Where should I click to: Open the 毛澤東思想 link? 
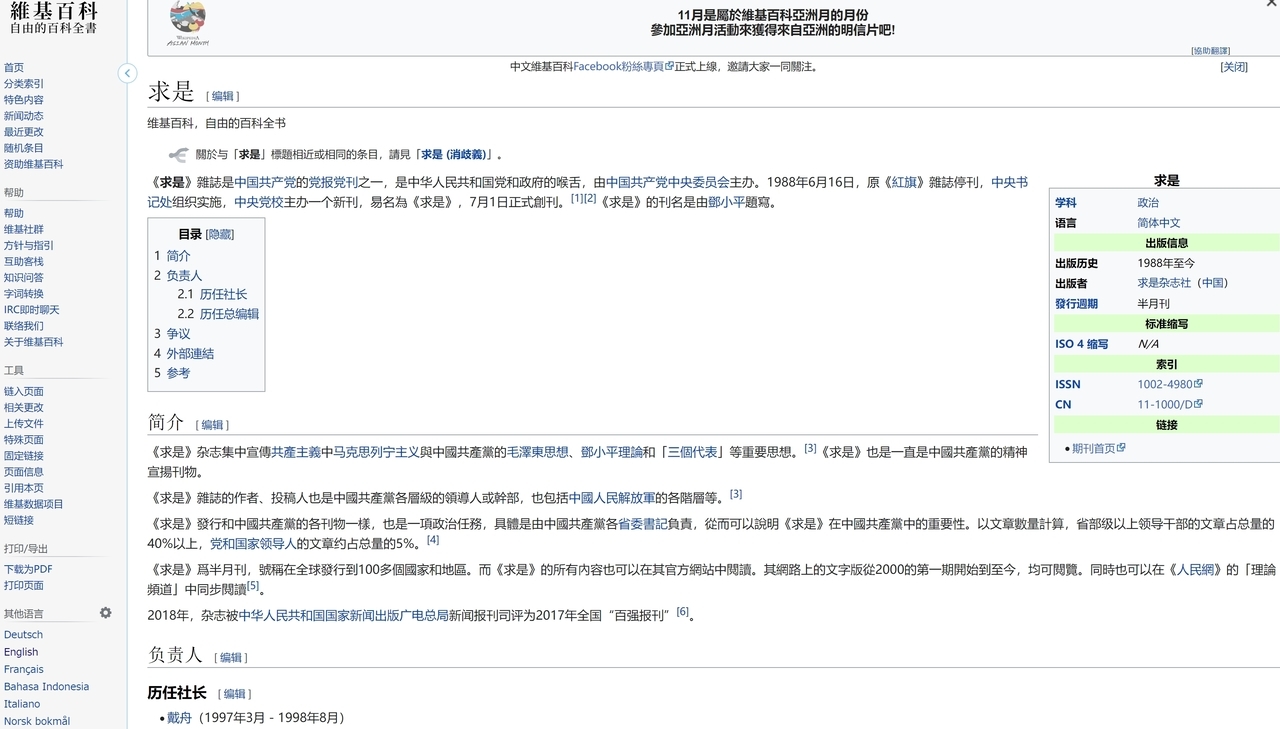pyautogui.click(x=538, y=452)
